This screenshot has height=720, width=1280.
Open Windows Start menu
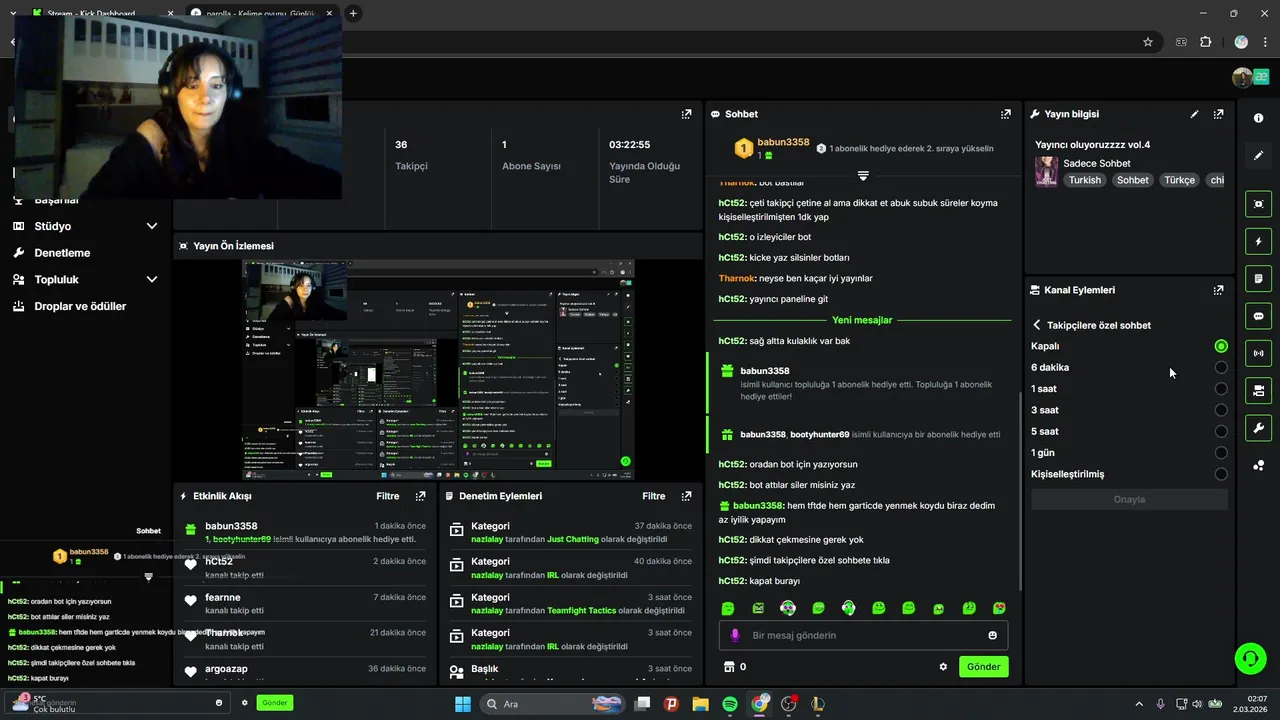tap(463, 704)
